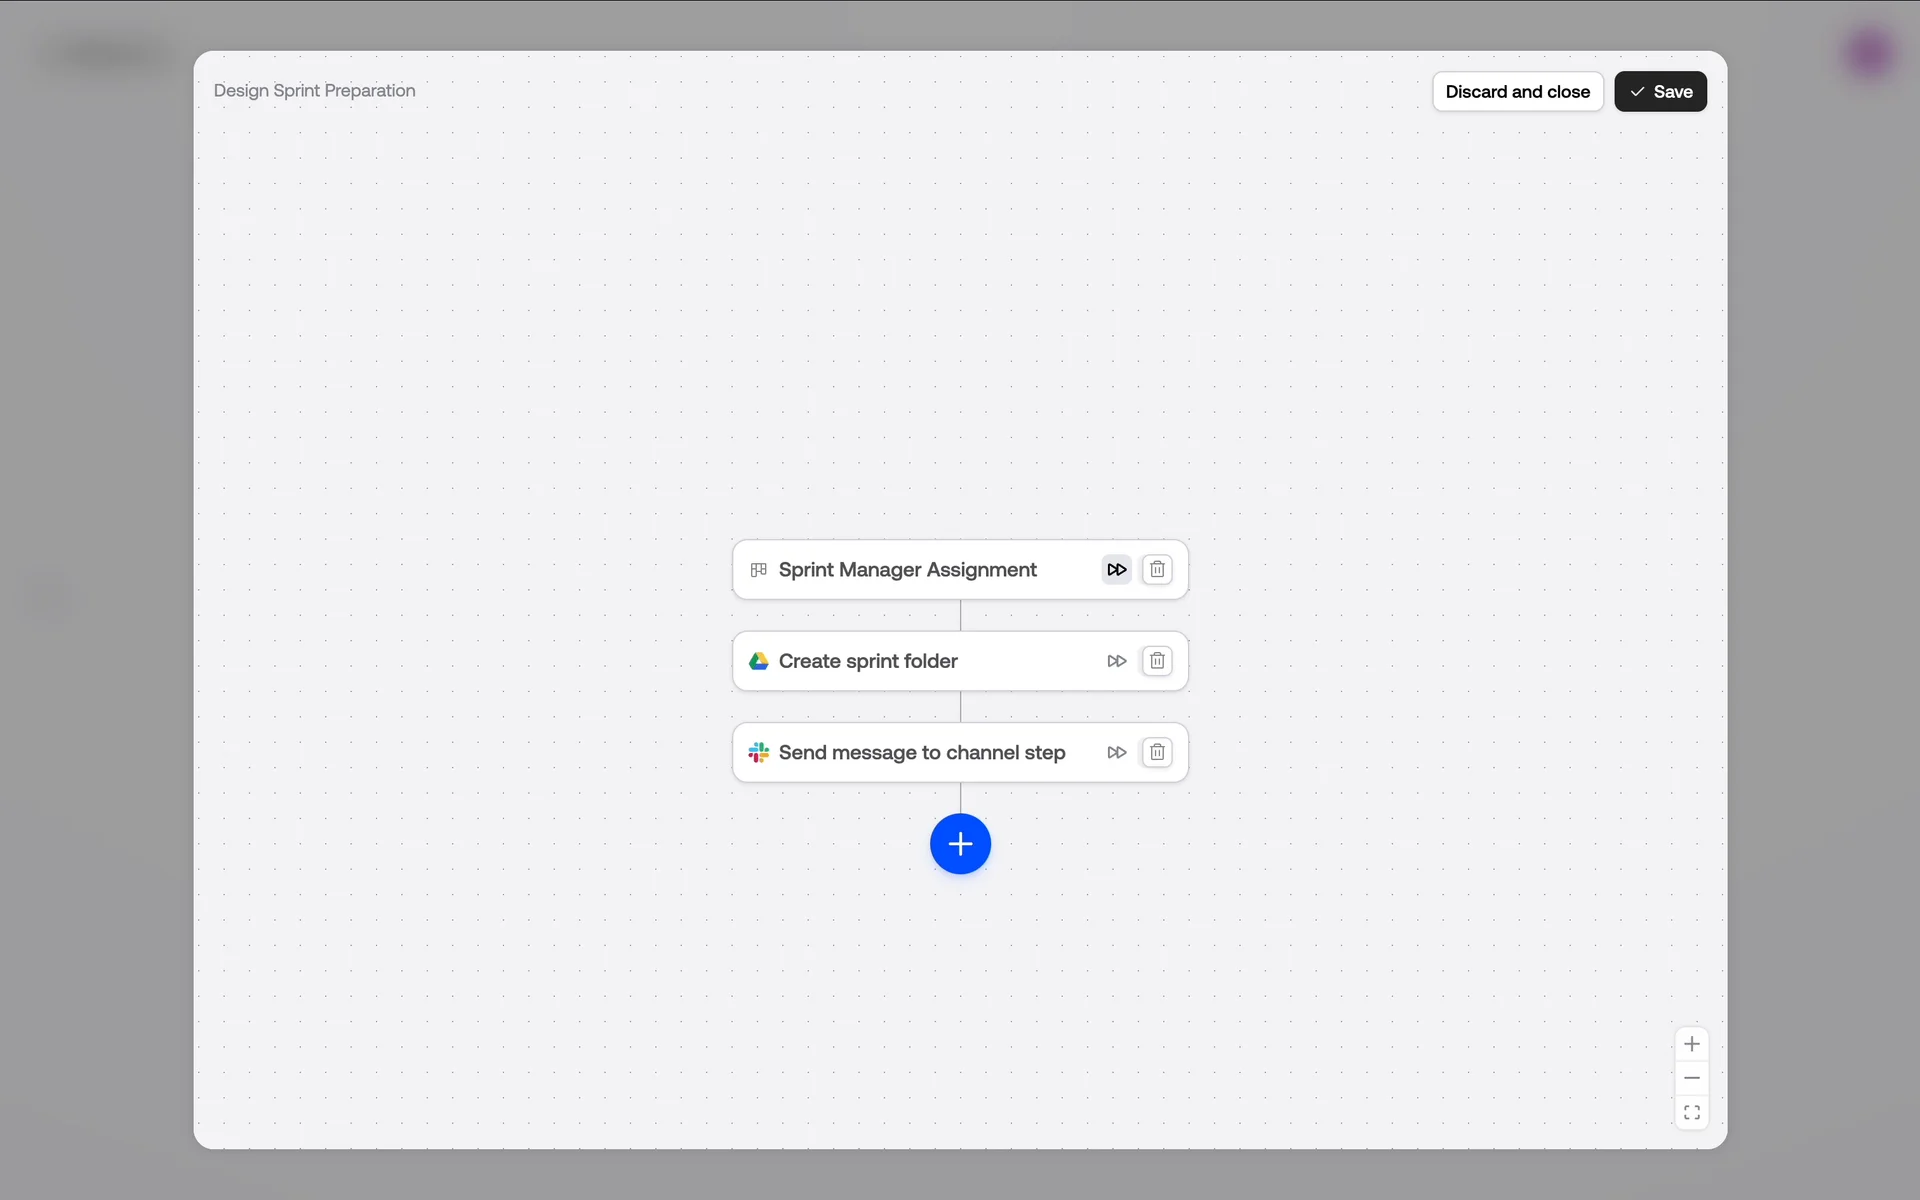Click skip icon on Send message step
1920x1200 pixels.
coord(1116,753)
